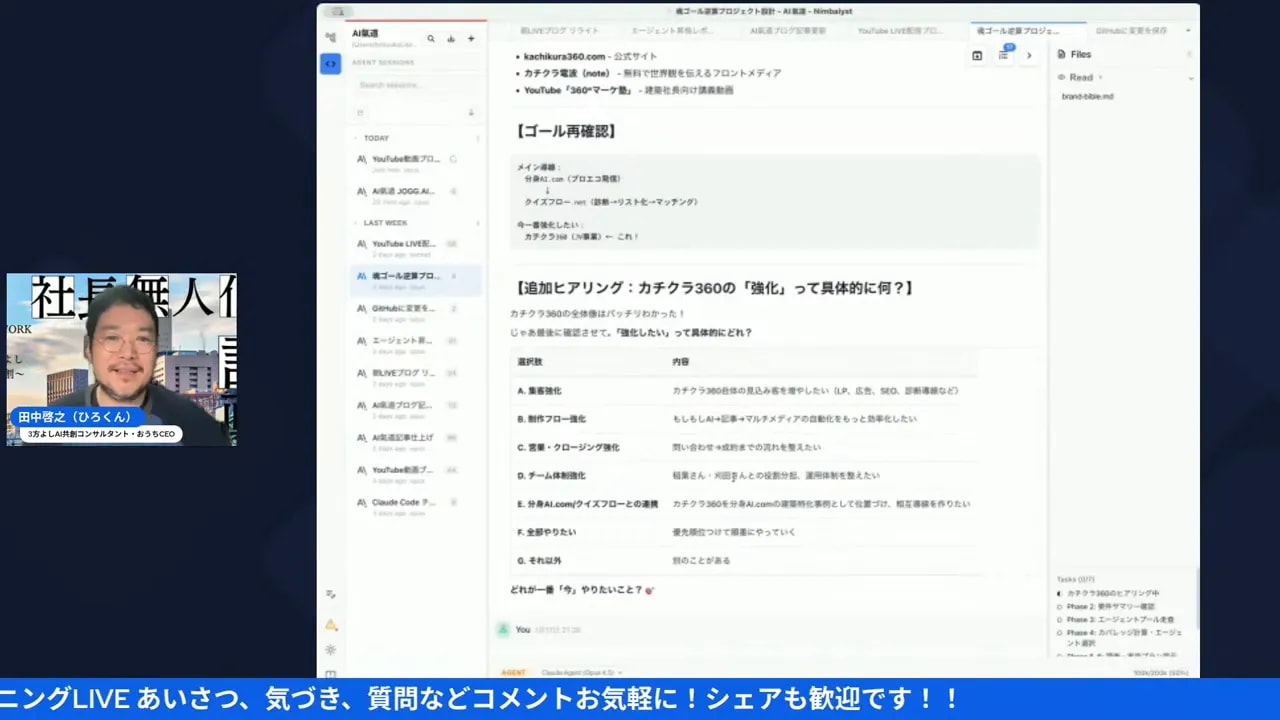Click the warning triangle icon in the left rail
This screenshot has height=720, width=1280.
pos(331,623)
